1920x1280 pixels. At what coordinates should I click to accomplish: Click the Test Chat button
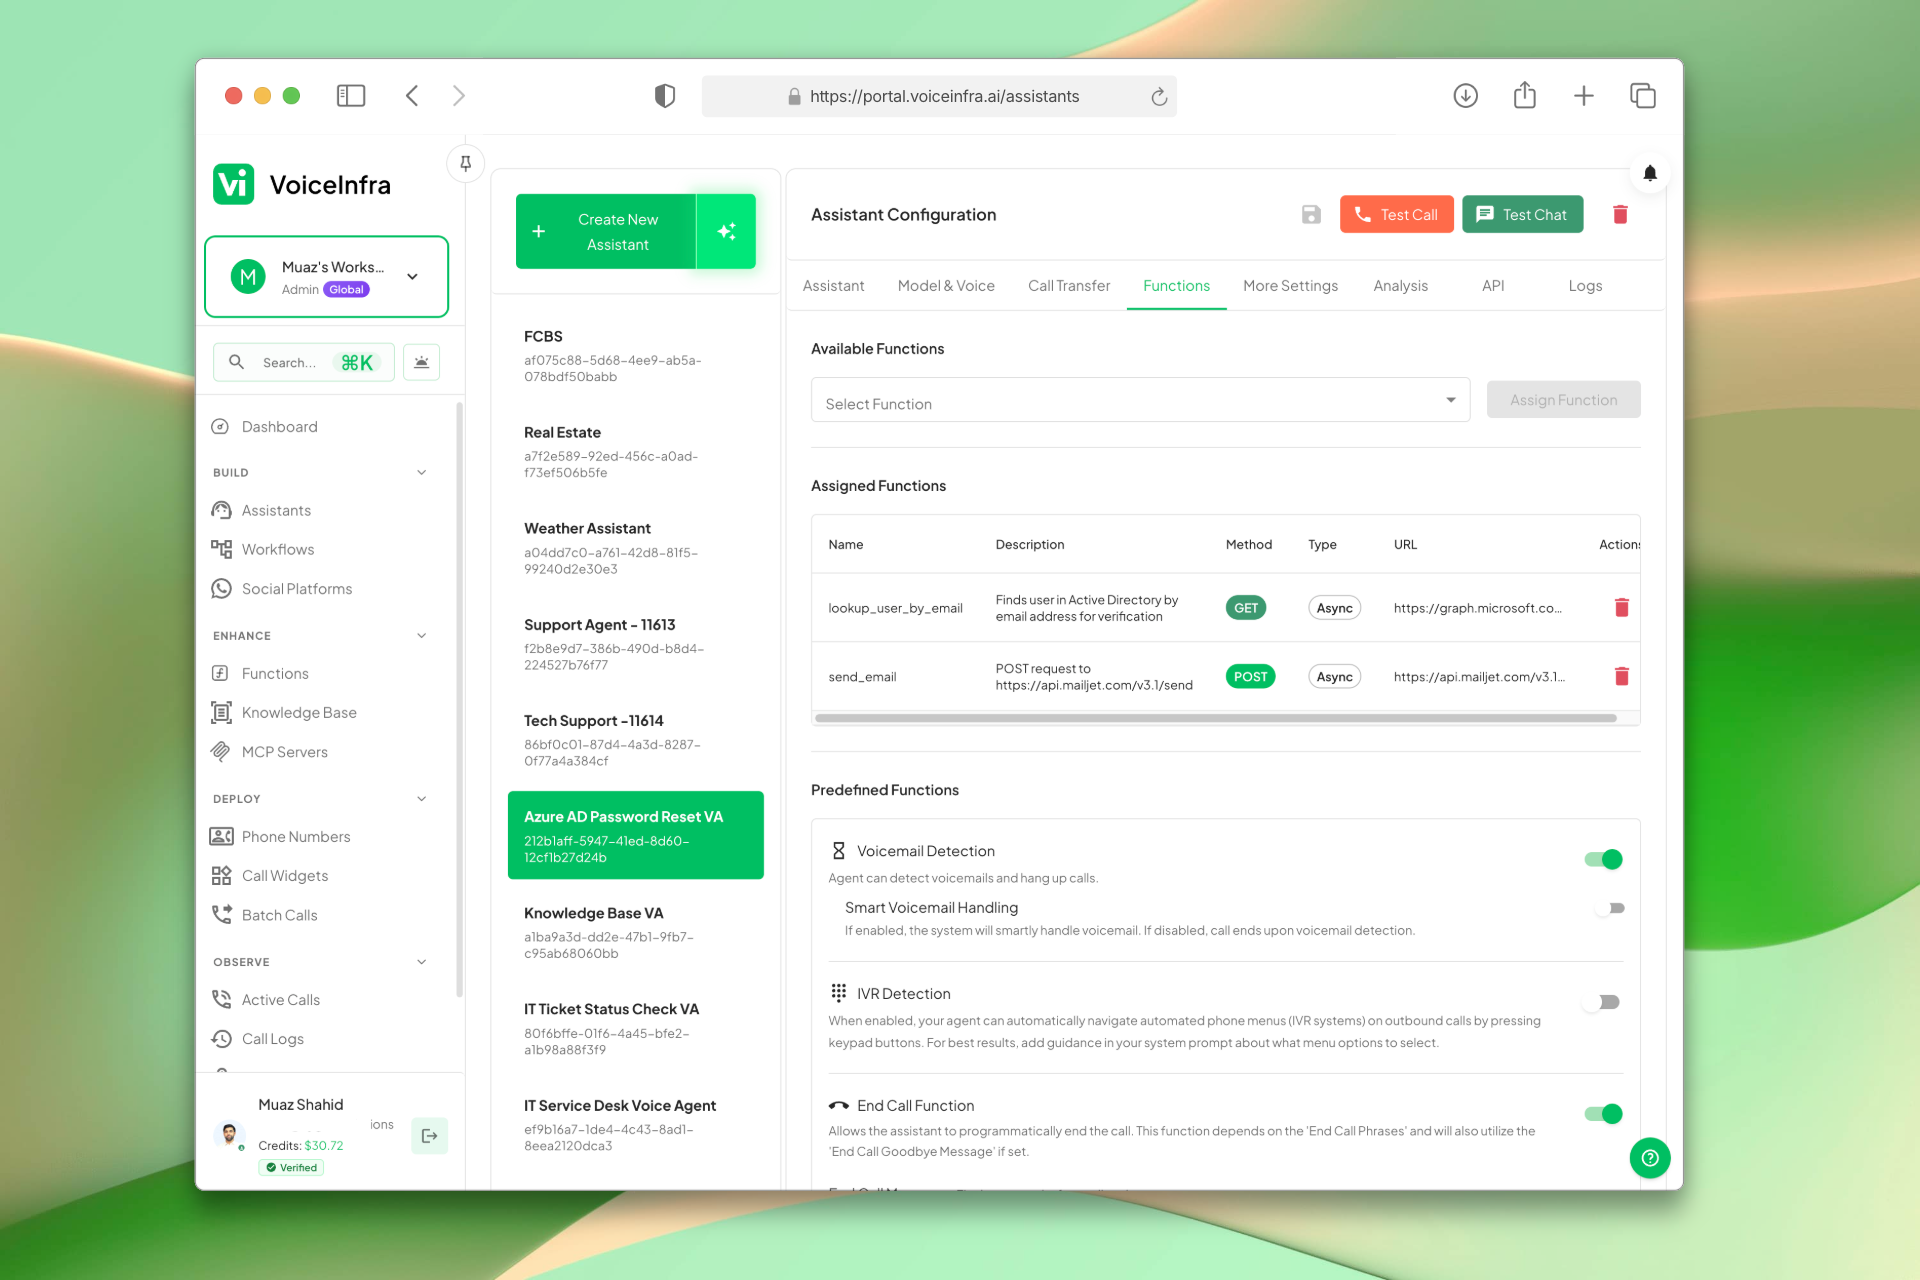[x=1522, y=214]
